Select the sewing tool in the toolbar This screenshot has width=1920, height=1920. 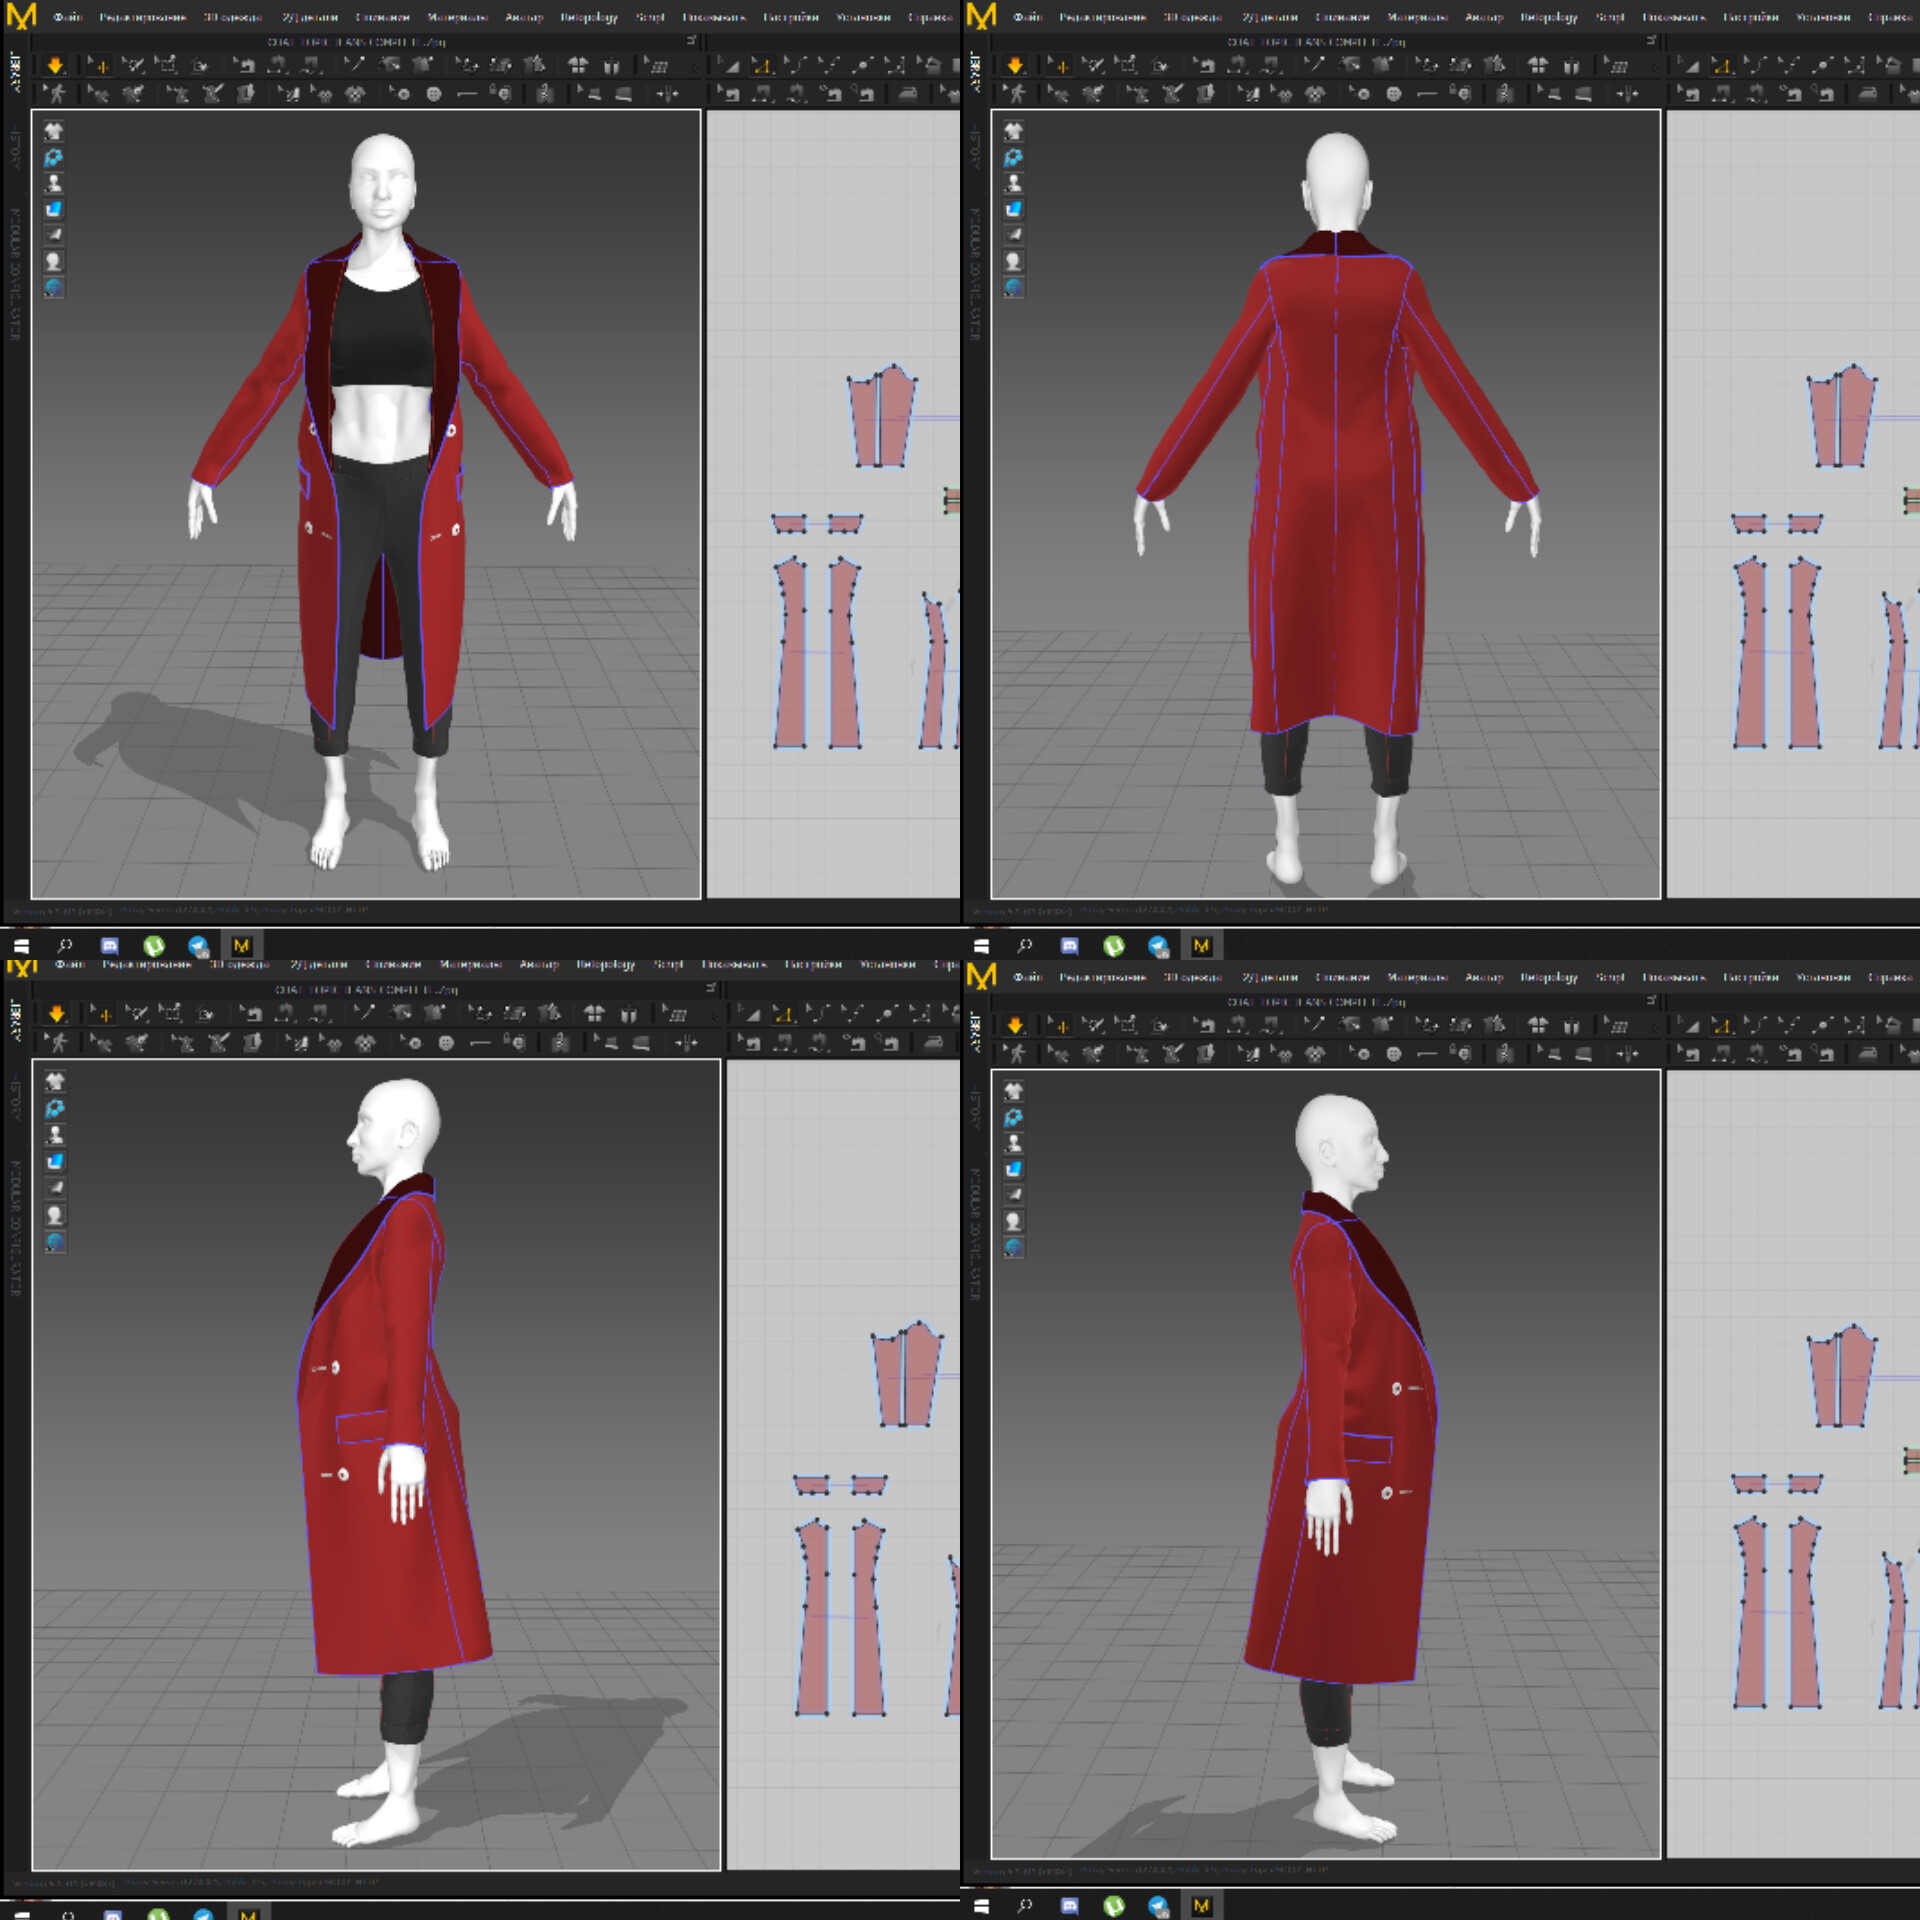coord(248,65)
